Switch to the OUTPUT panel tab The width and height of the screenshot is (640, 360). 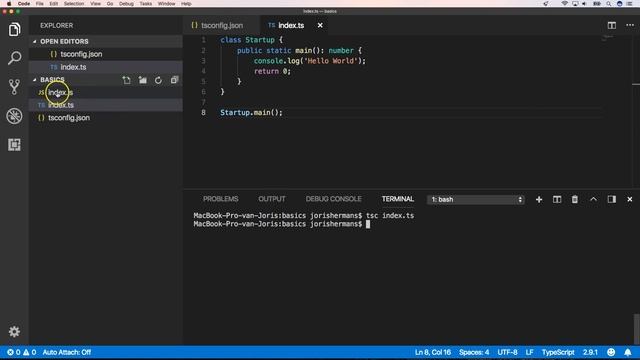272,199
